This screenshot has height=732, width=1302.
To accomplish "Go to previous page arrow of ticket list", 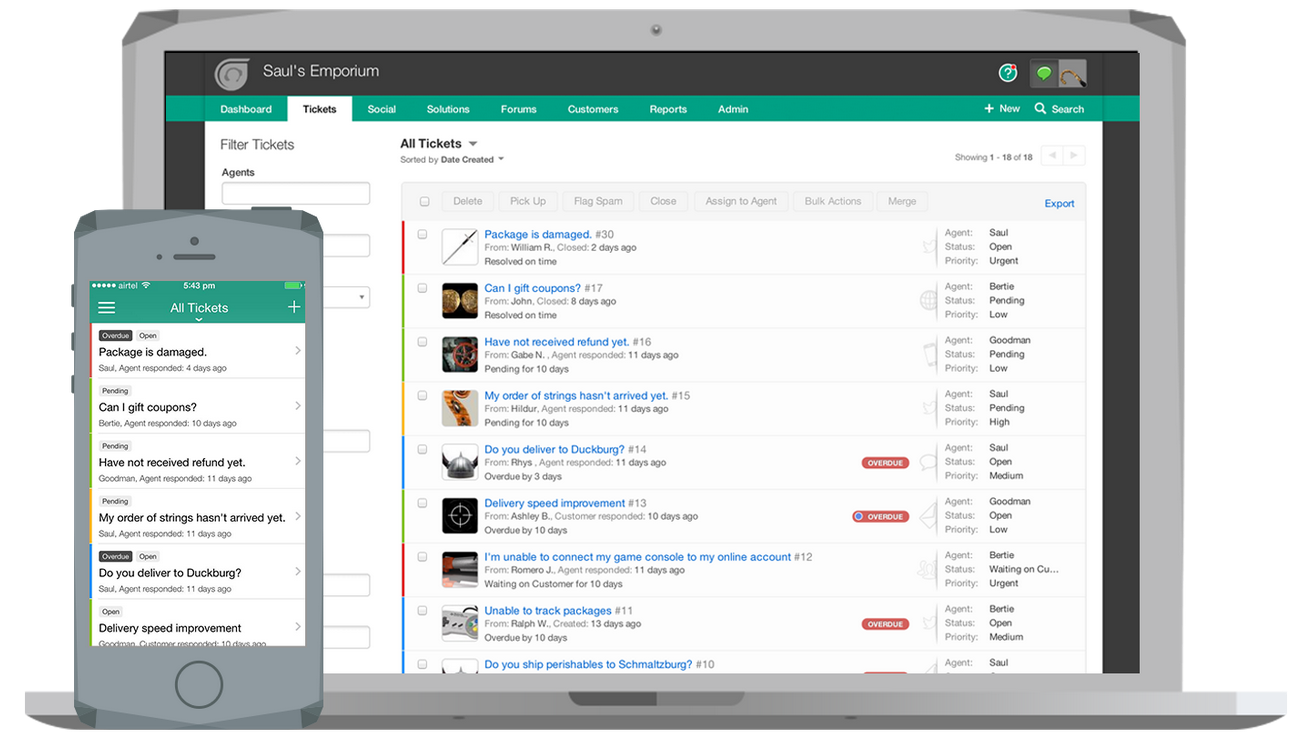I will click(1051, 155).
